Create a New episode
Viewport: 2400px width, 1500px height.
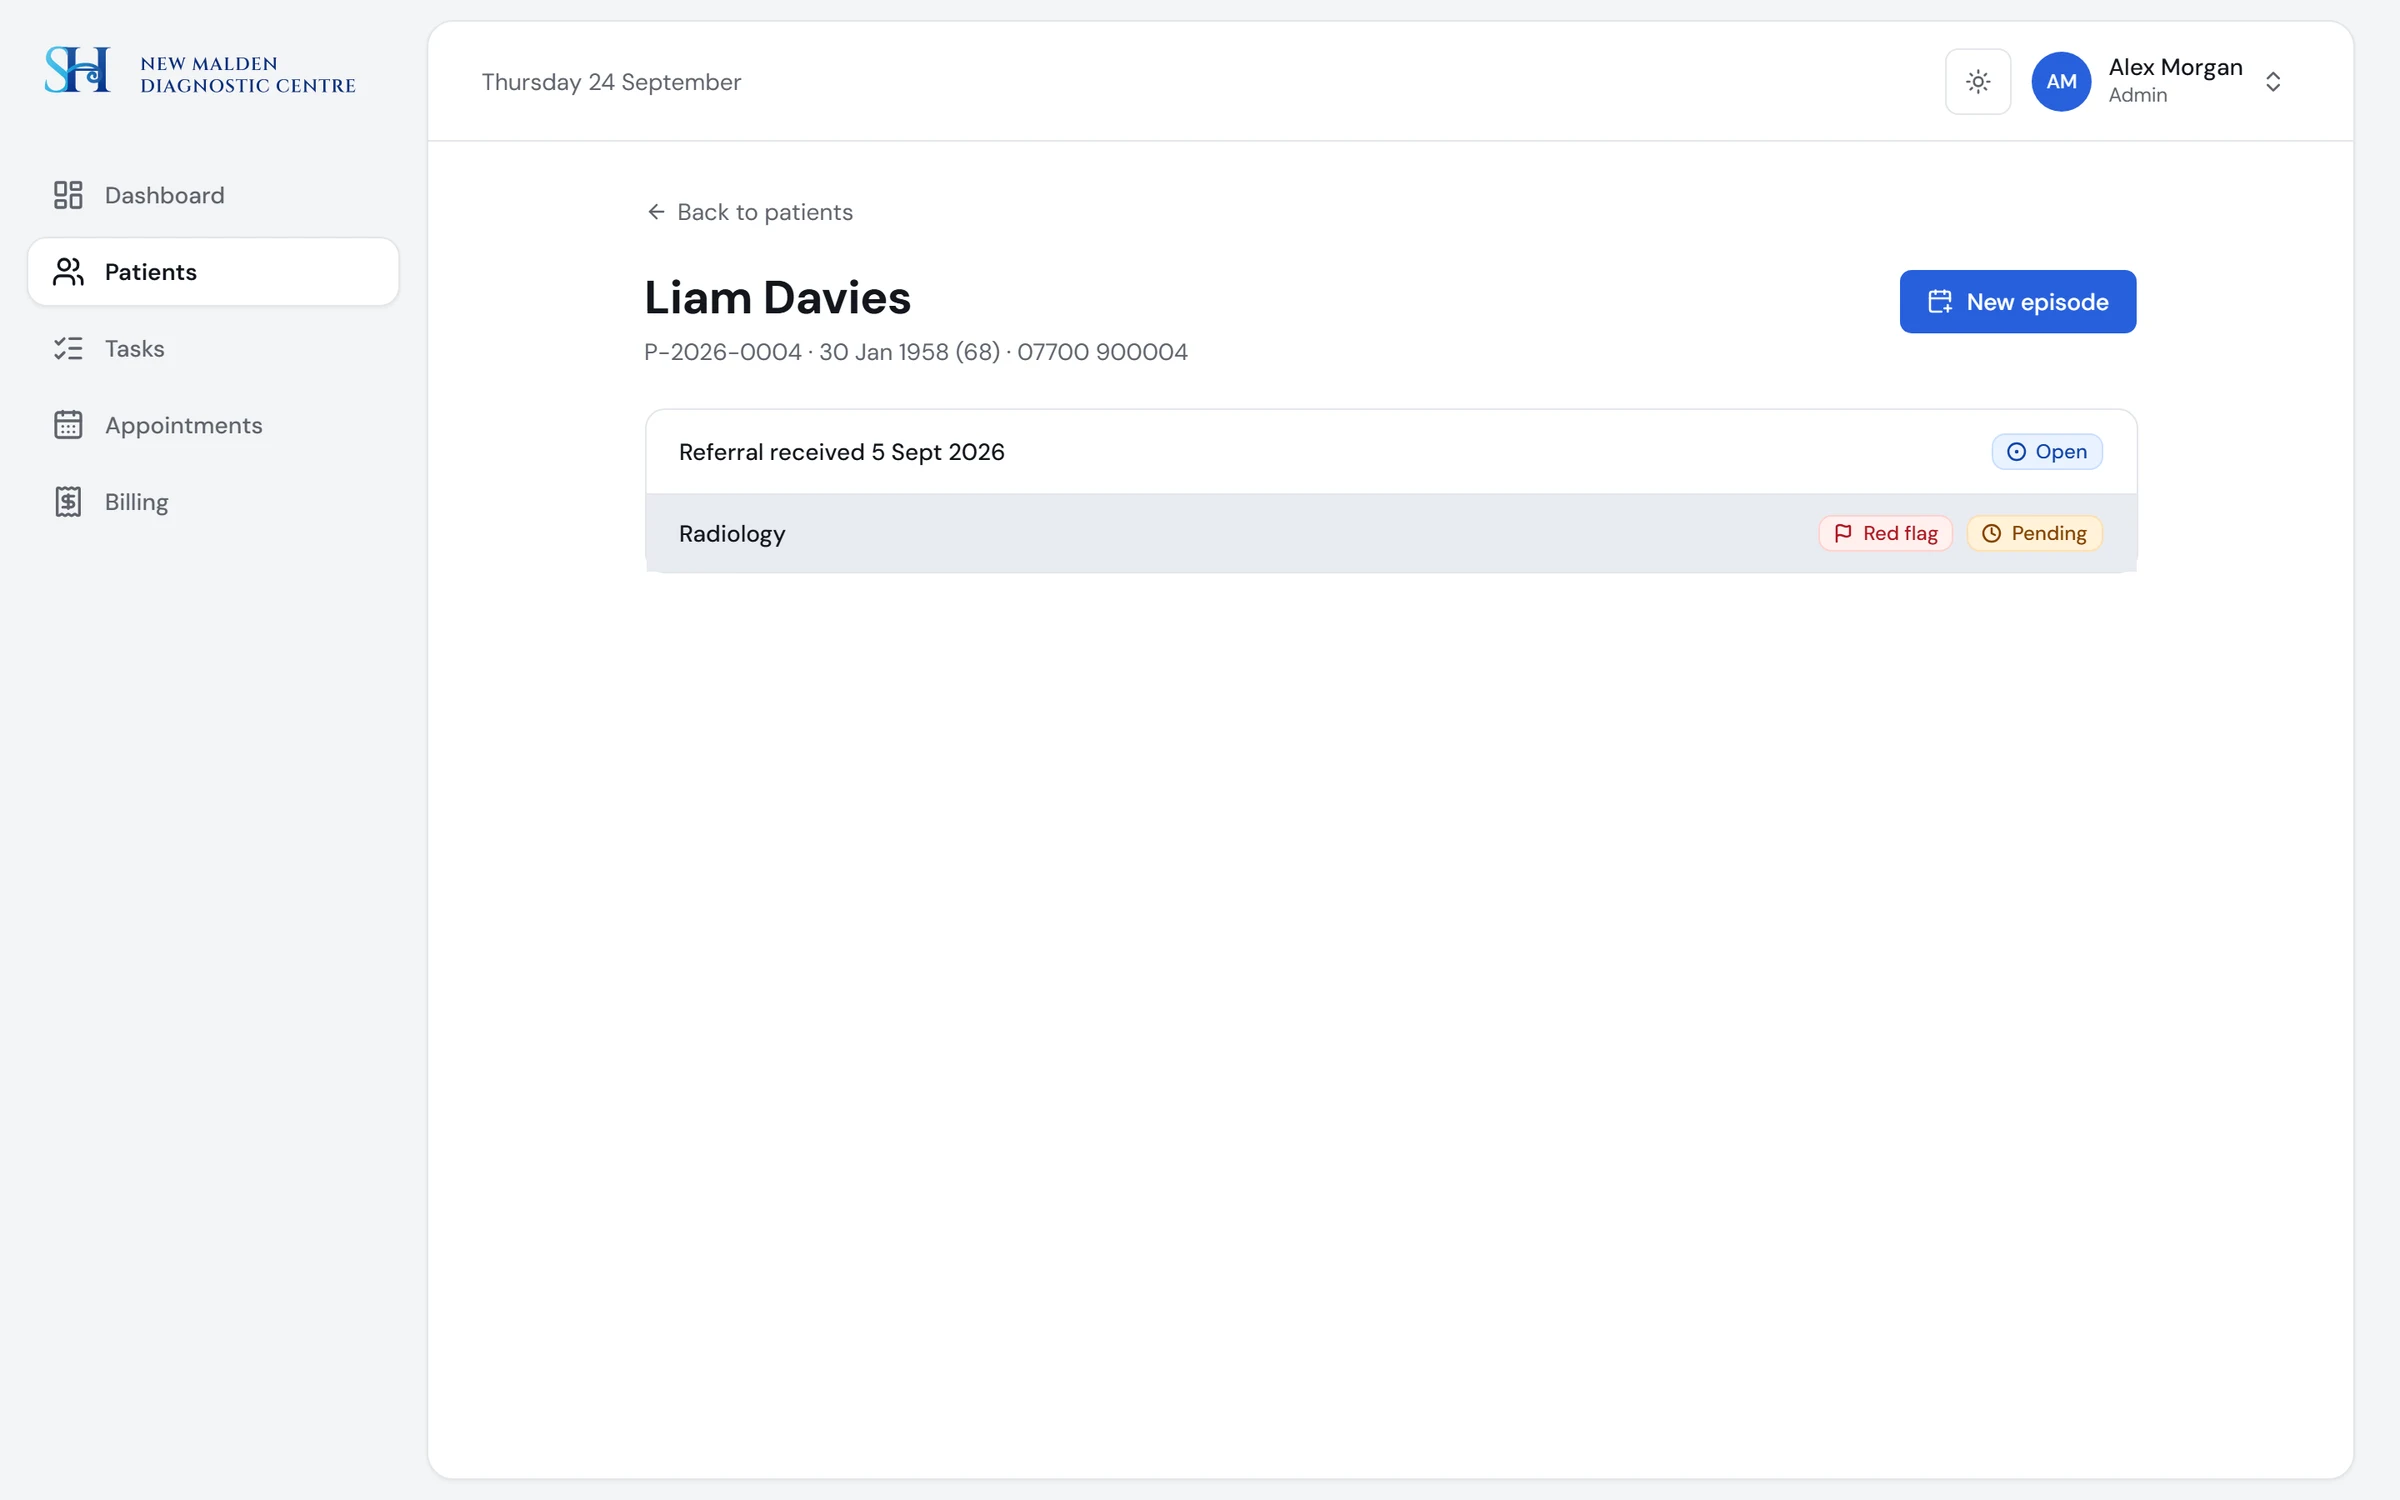tap(2017, 301)
